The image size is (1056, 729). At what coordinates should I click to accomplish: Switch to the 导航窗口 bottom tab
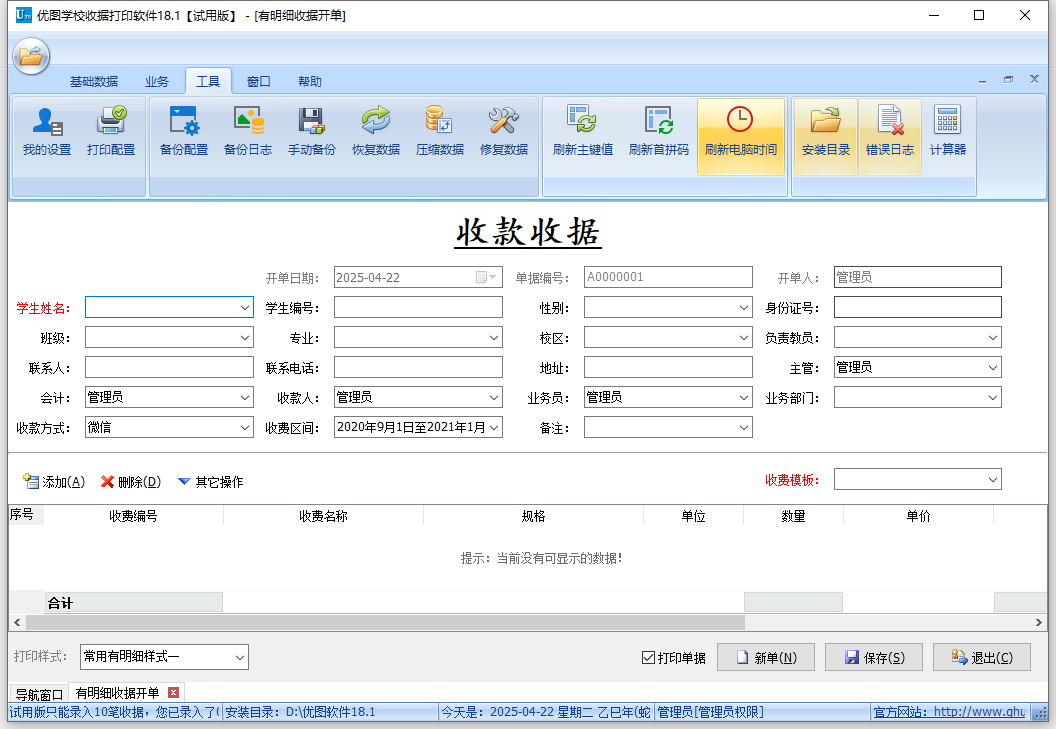[x=39, y=694]
